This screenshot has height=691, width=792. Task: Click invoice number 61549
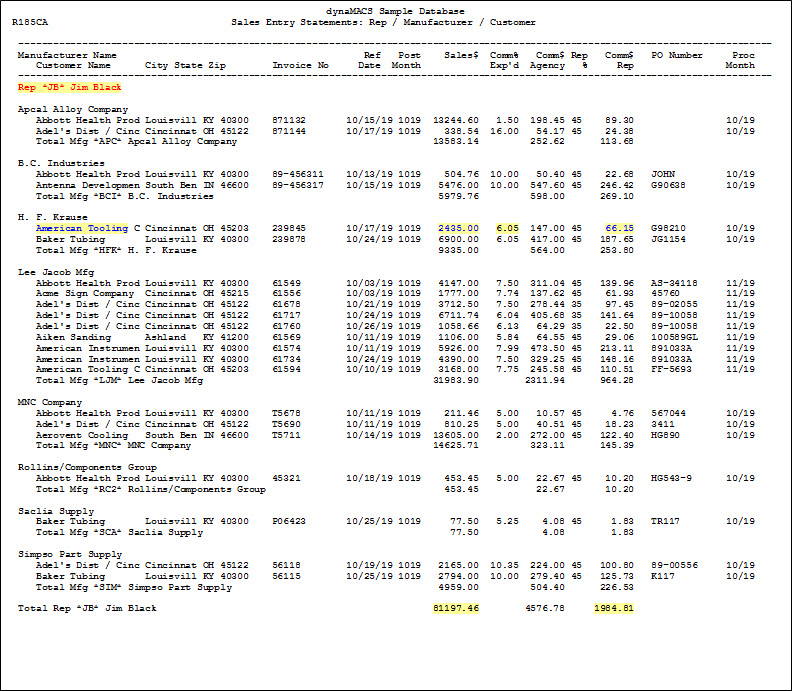click(286, 283)
